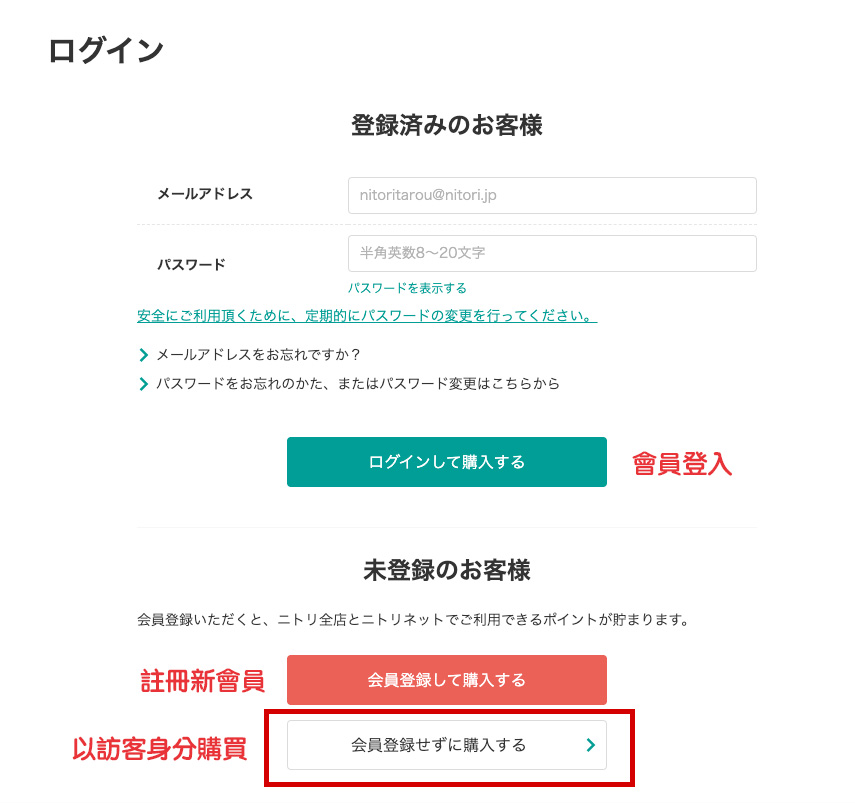Image resolution: width=855 pixels, height=803 pixels.
Task: Click the red 會員登入 annotation text
Action: pyautogui.click(x=682, y=464)
